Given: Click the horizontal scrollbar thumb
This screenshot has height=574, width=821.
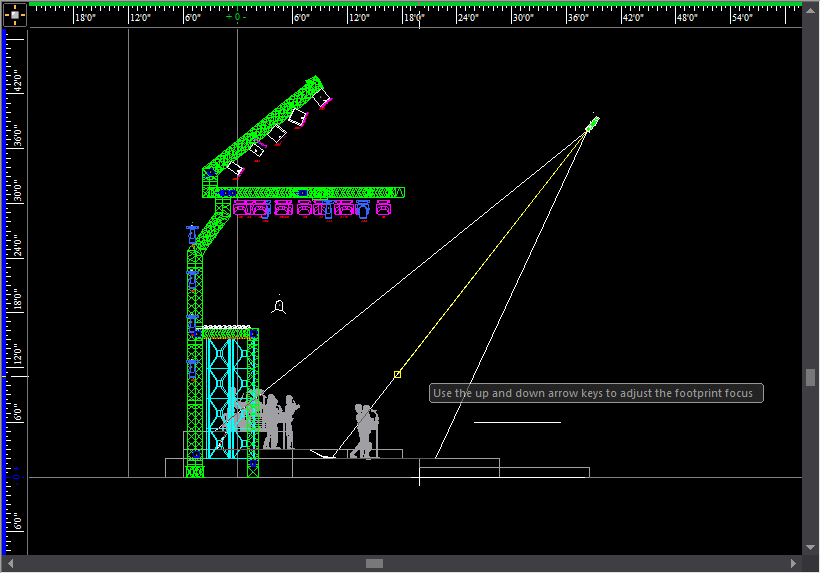Looking at the screenshot, I should coord(374,564).
